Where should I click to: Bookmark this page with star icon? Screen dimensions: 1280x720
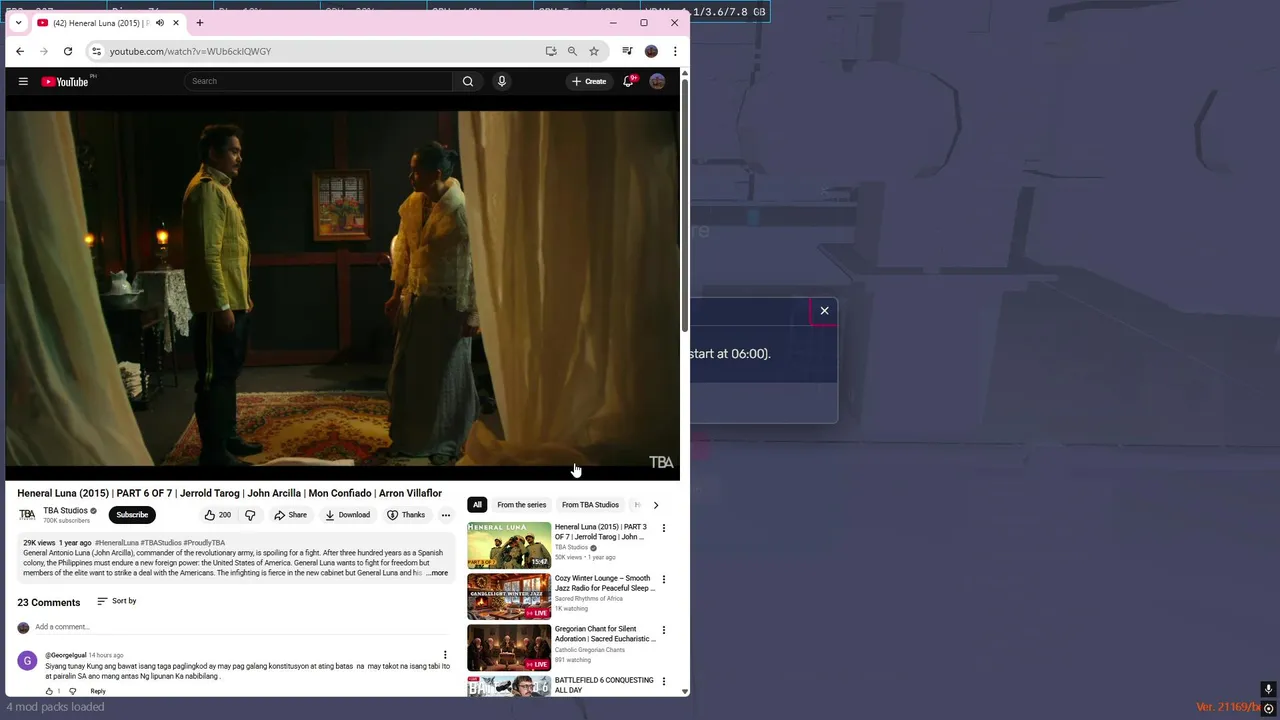tap(594, 51)
